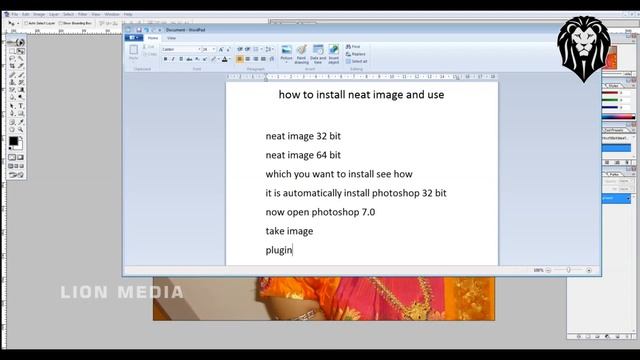The width and height of the screenshot is (640, 360).
Task: Open the Home tab in WordPad
Action: click(153, 38)
